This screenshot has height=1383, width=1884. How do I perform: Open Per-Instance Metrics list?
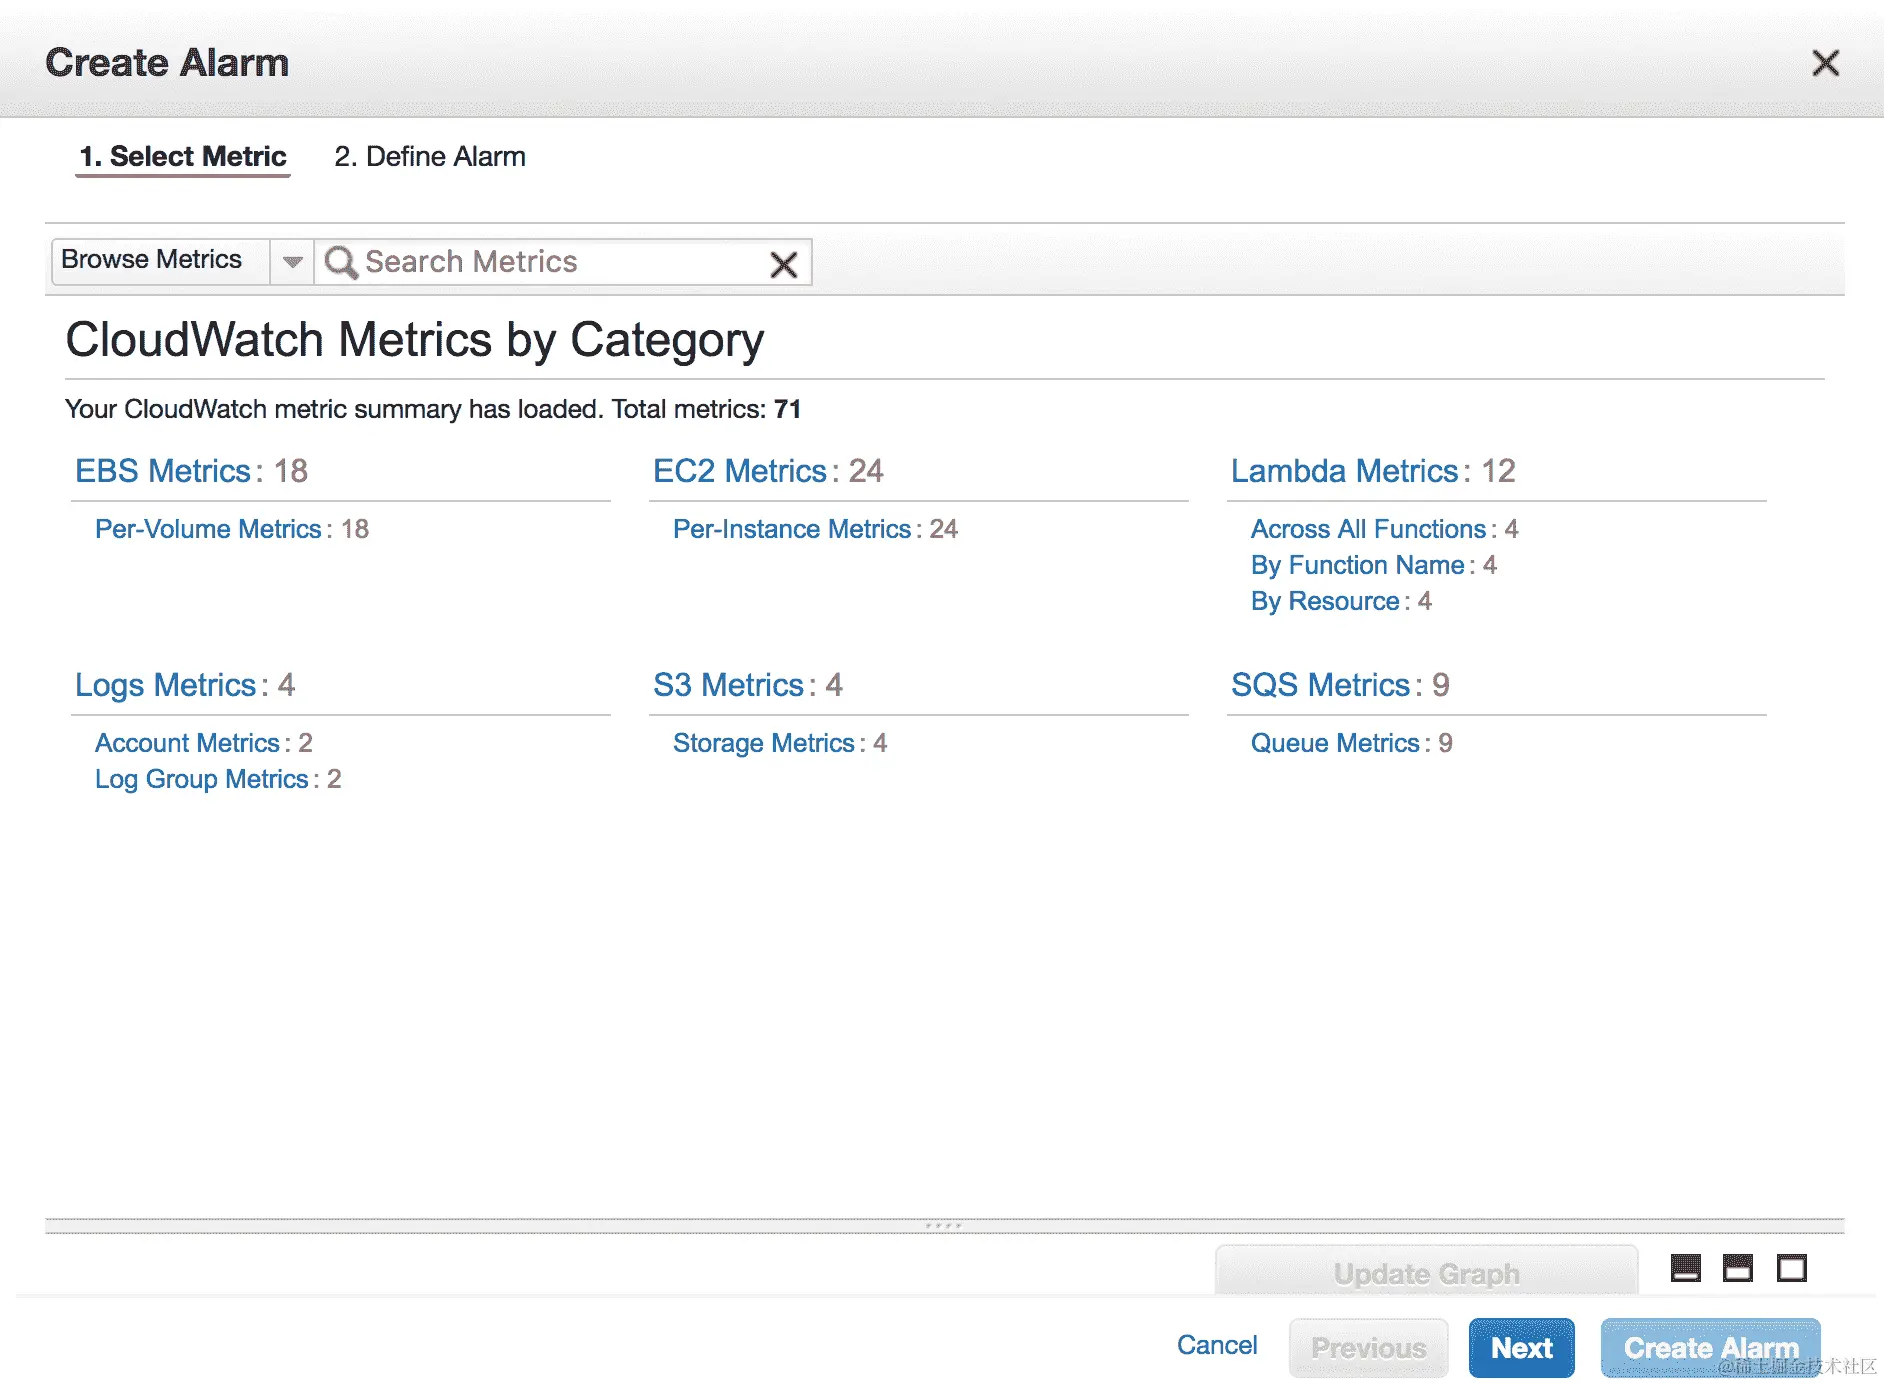tap(792, 529)
